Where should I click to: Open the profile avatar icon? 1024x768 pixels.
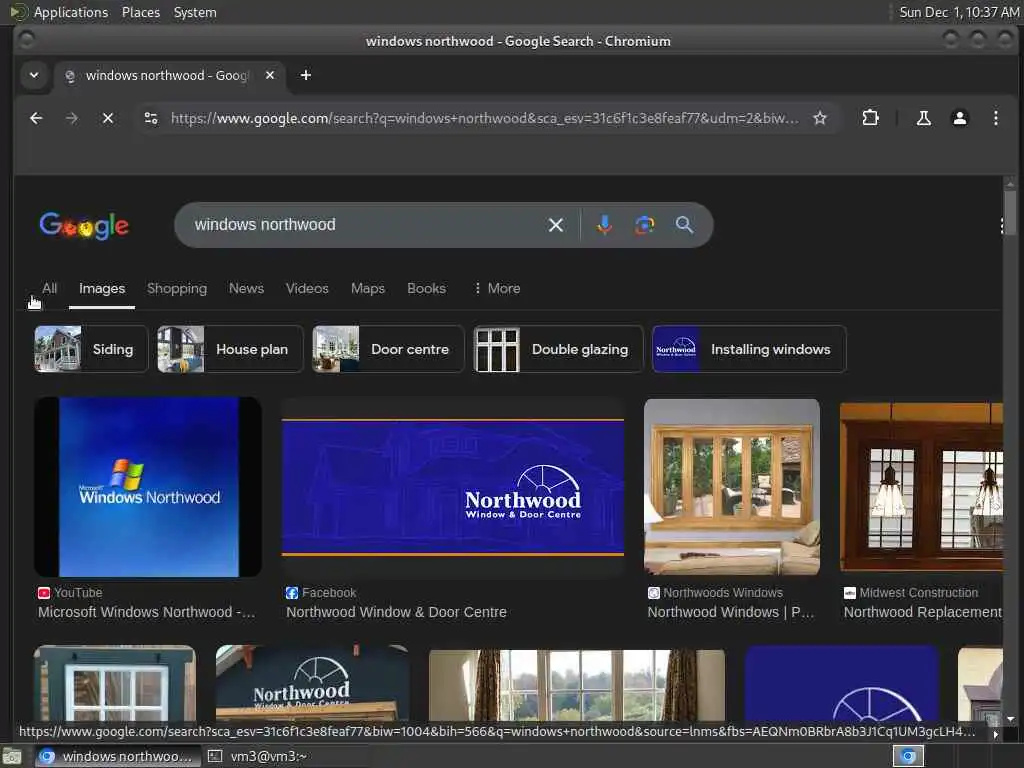[959, 118]
